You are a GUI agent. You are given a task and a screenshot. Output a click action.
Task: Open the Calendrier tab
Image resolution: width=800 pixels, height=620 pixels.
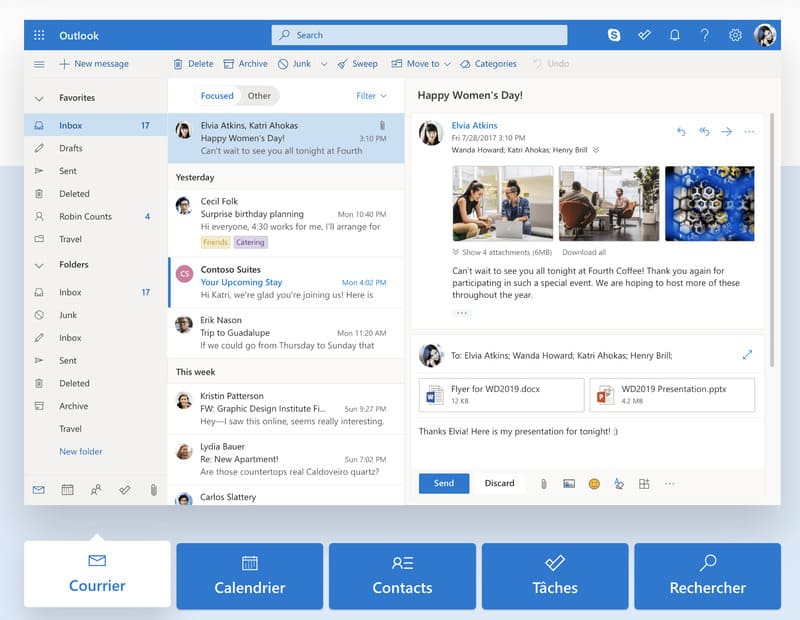tap(249, 576)
